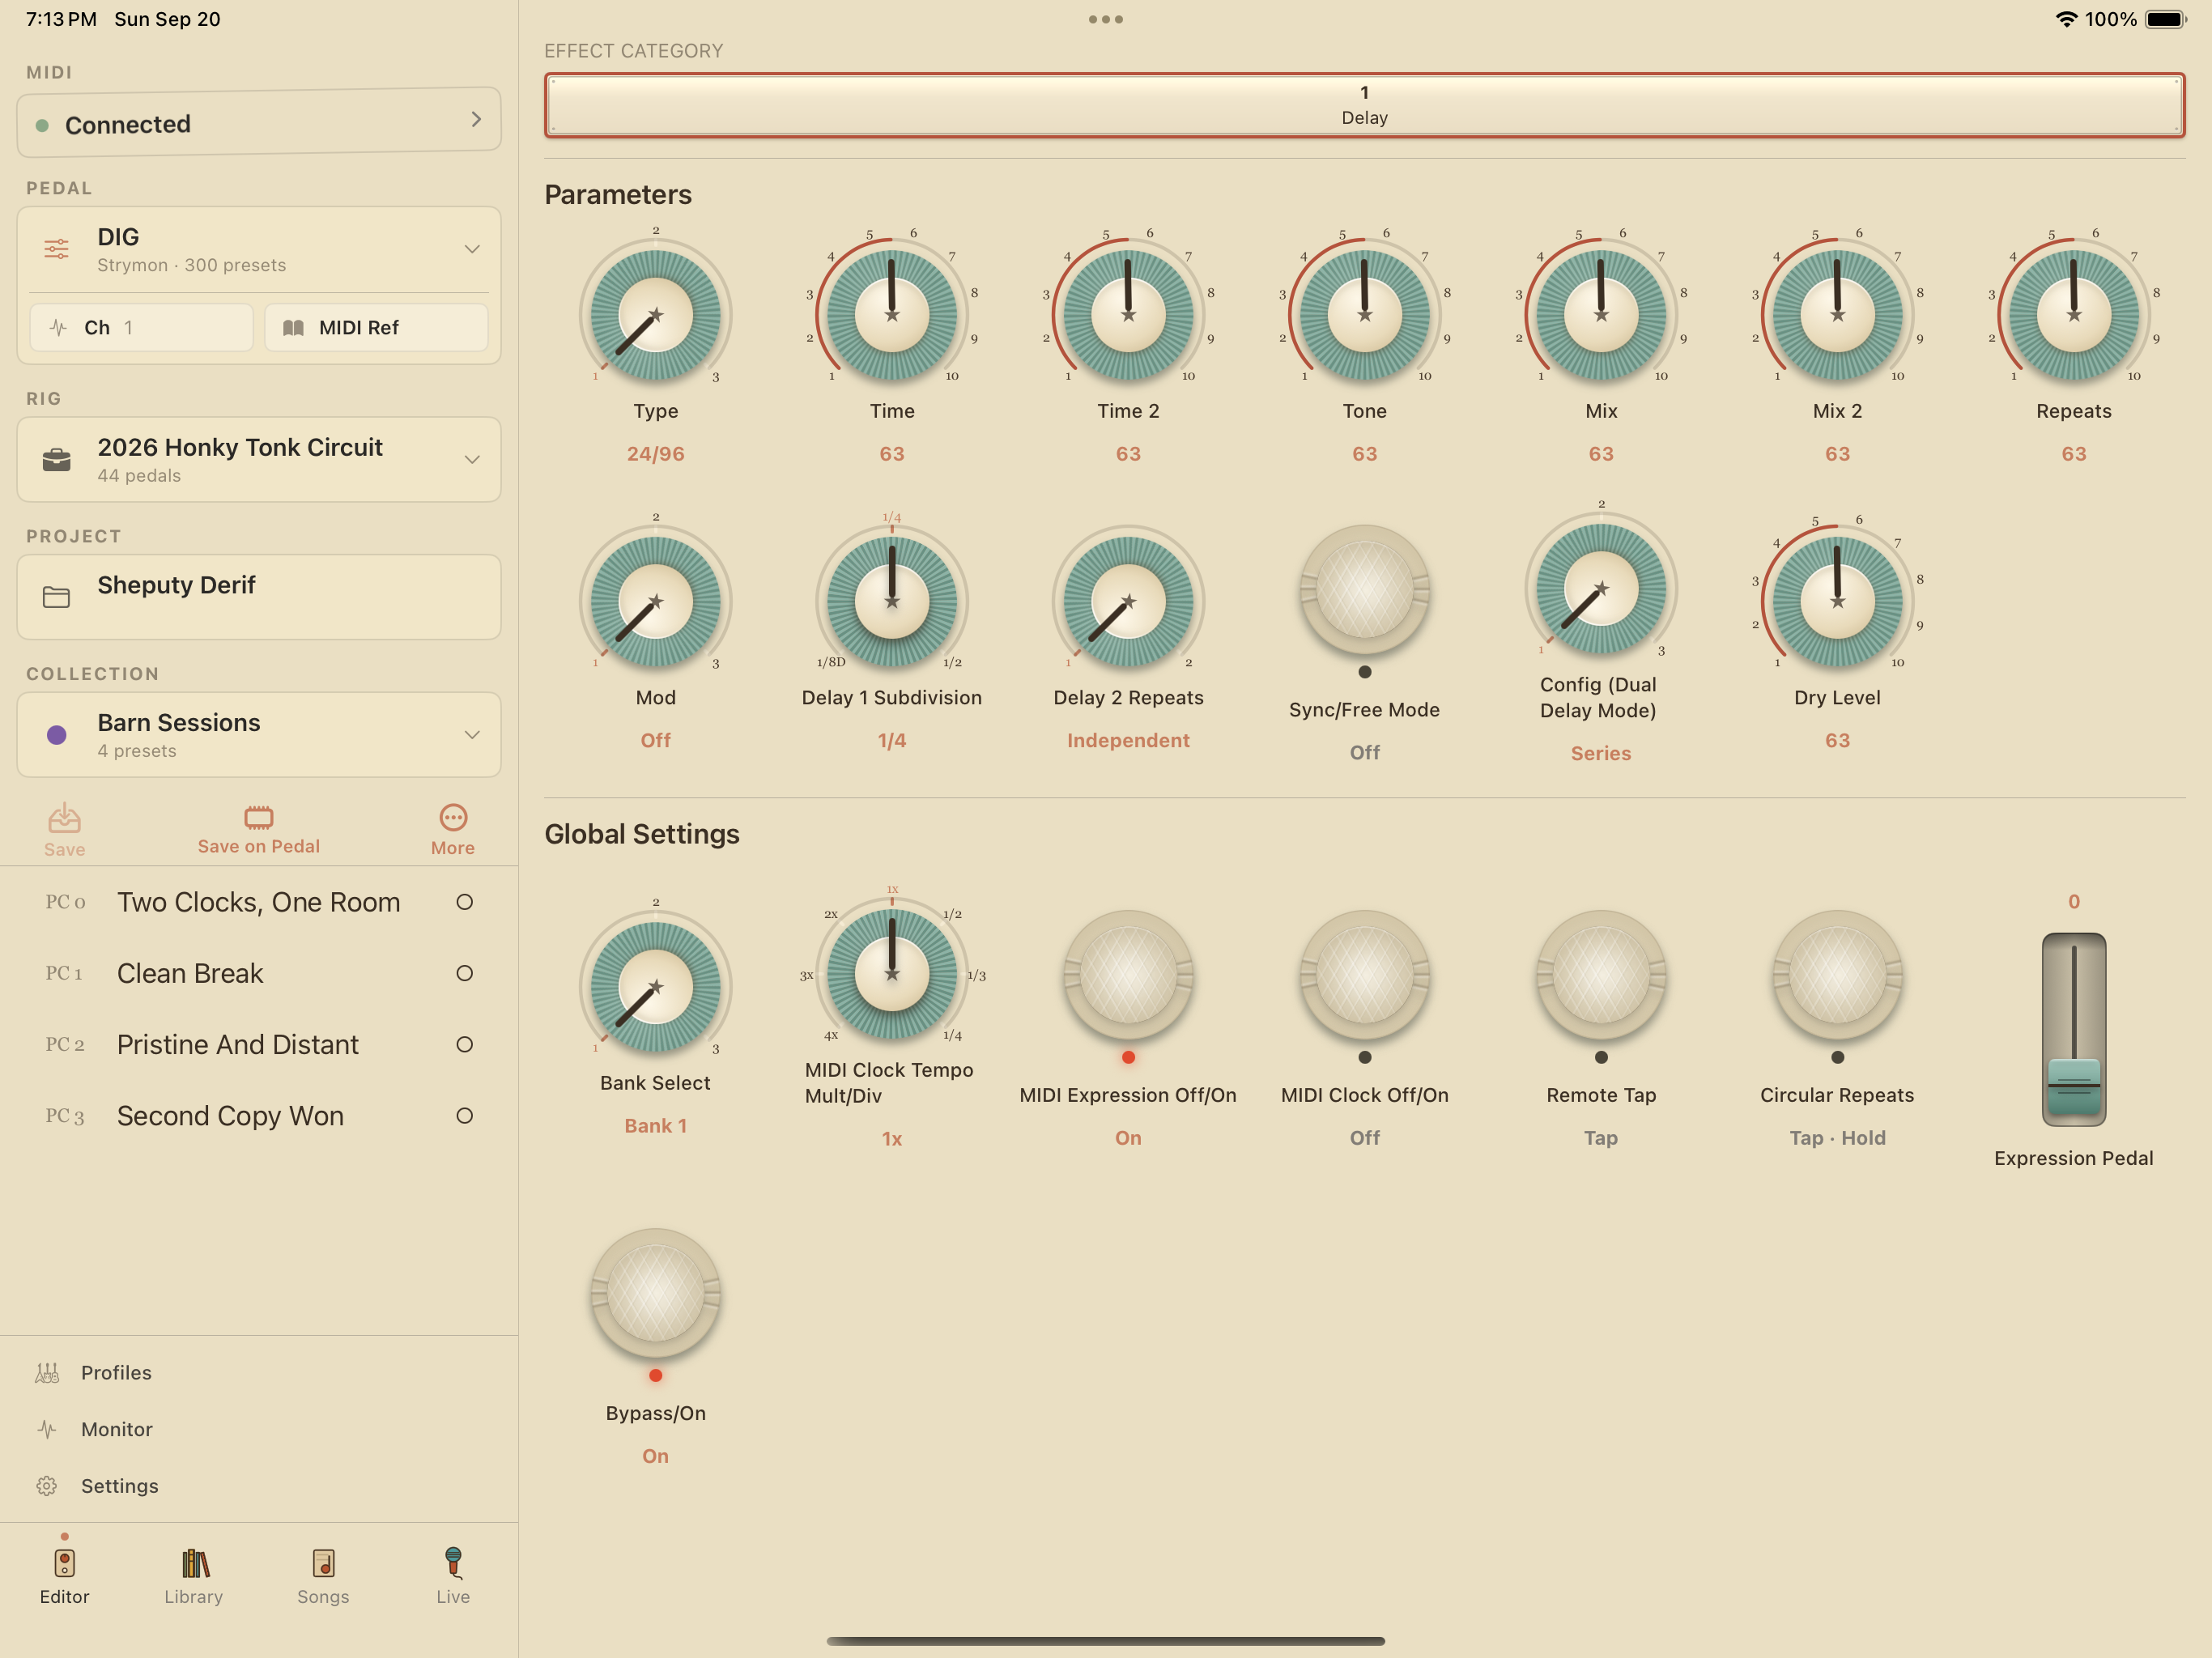Click the green MIDI connected status dot

(x=42, y=125)
